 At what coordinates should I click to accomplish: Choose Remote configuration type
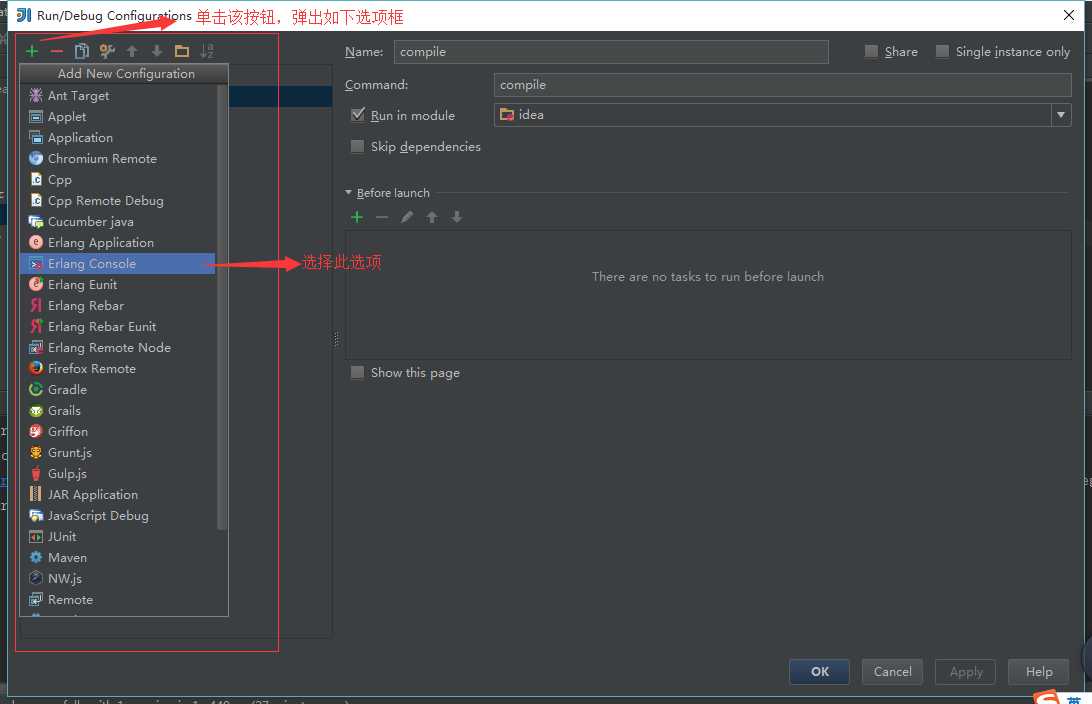coord(118,599)
